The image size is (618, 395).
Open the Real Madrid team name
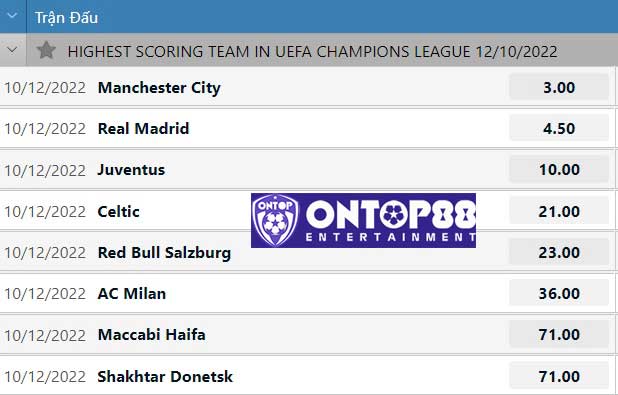(143, 129)
